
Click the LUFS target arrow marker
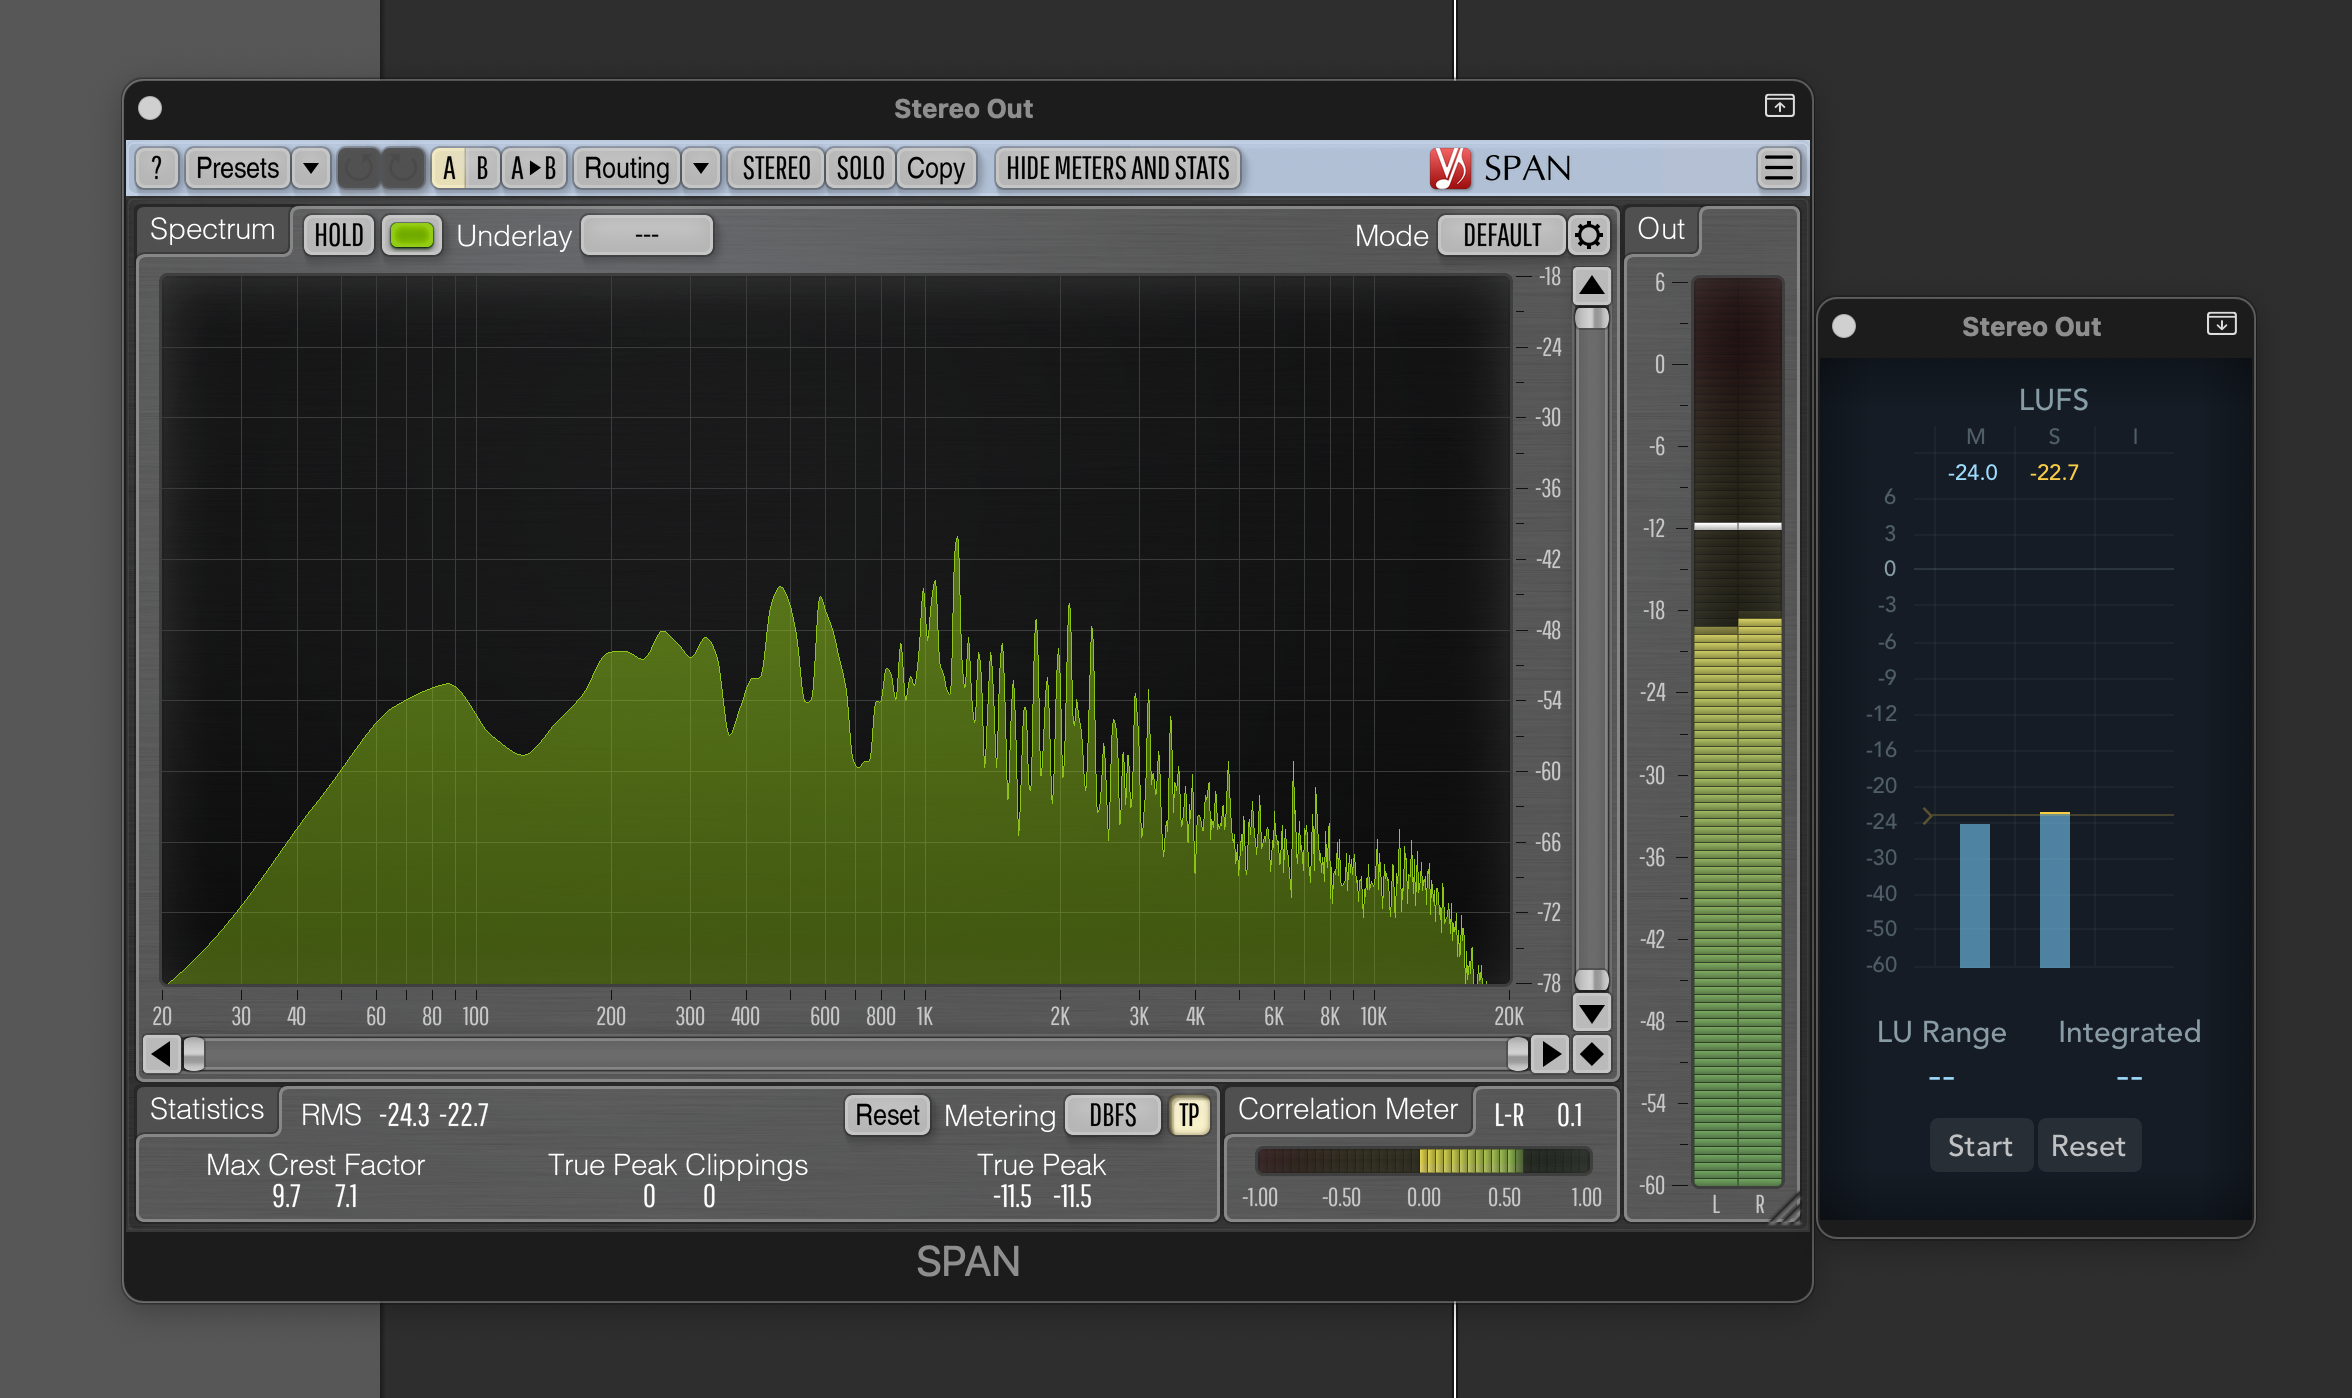click(x=1927, y=816)
